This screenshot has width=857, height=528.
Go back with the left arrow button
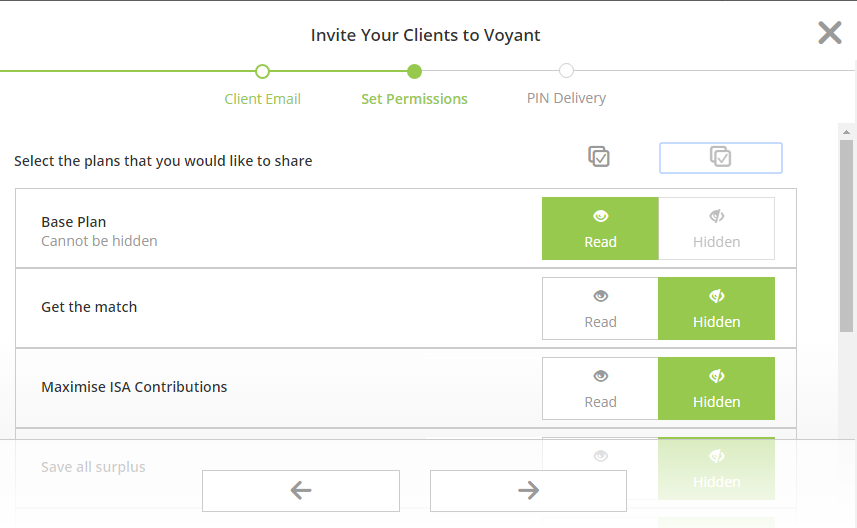301,491
